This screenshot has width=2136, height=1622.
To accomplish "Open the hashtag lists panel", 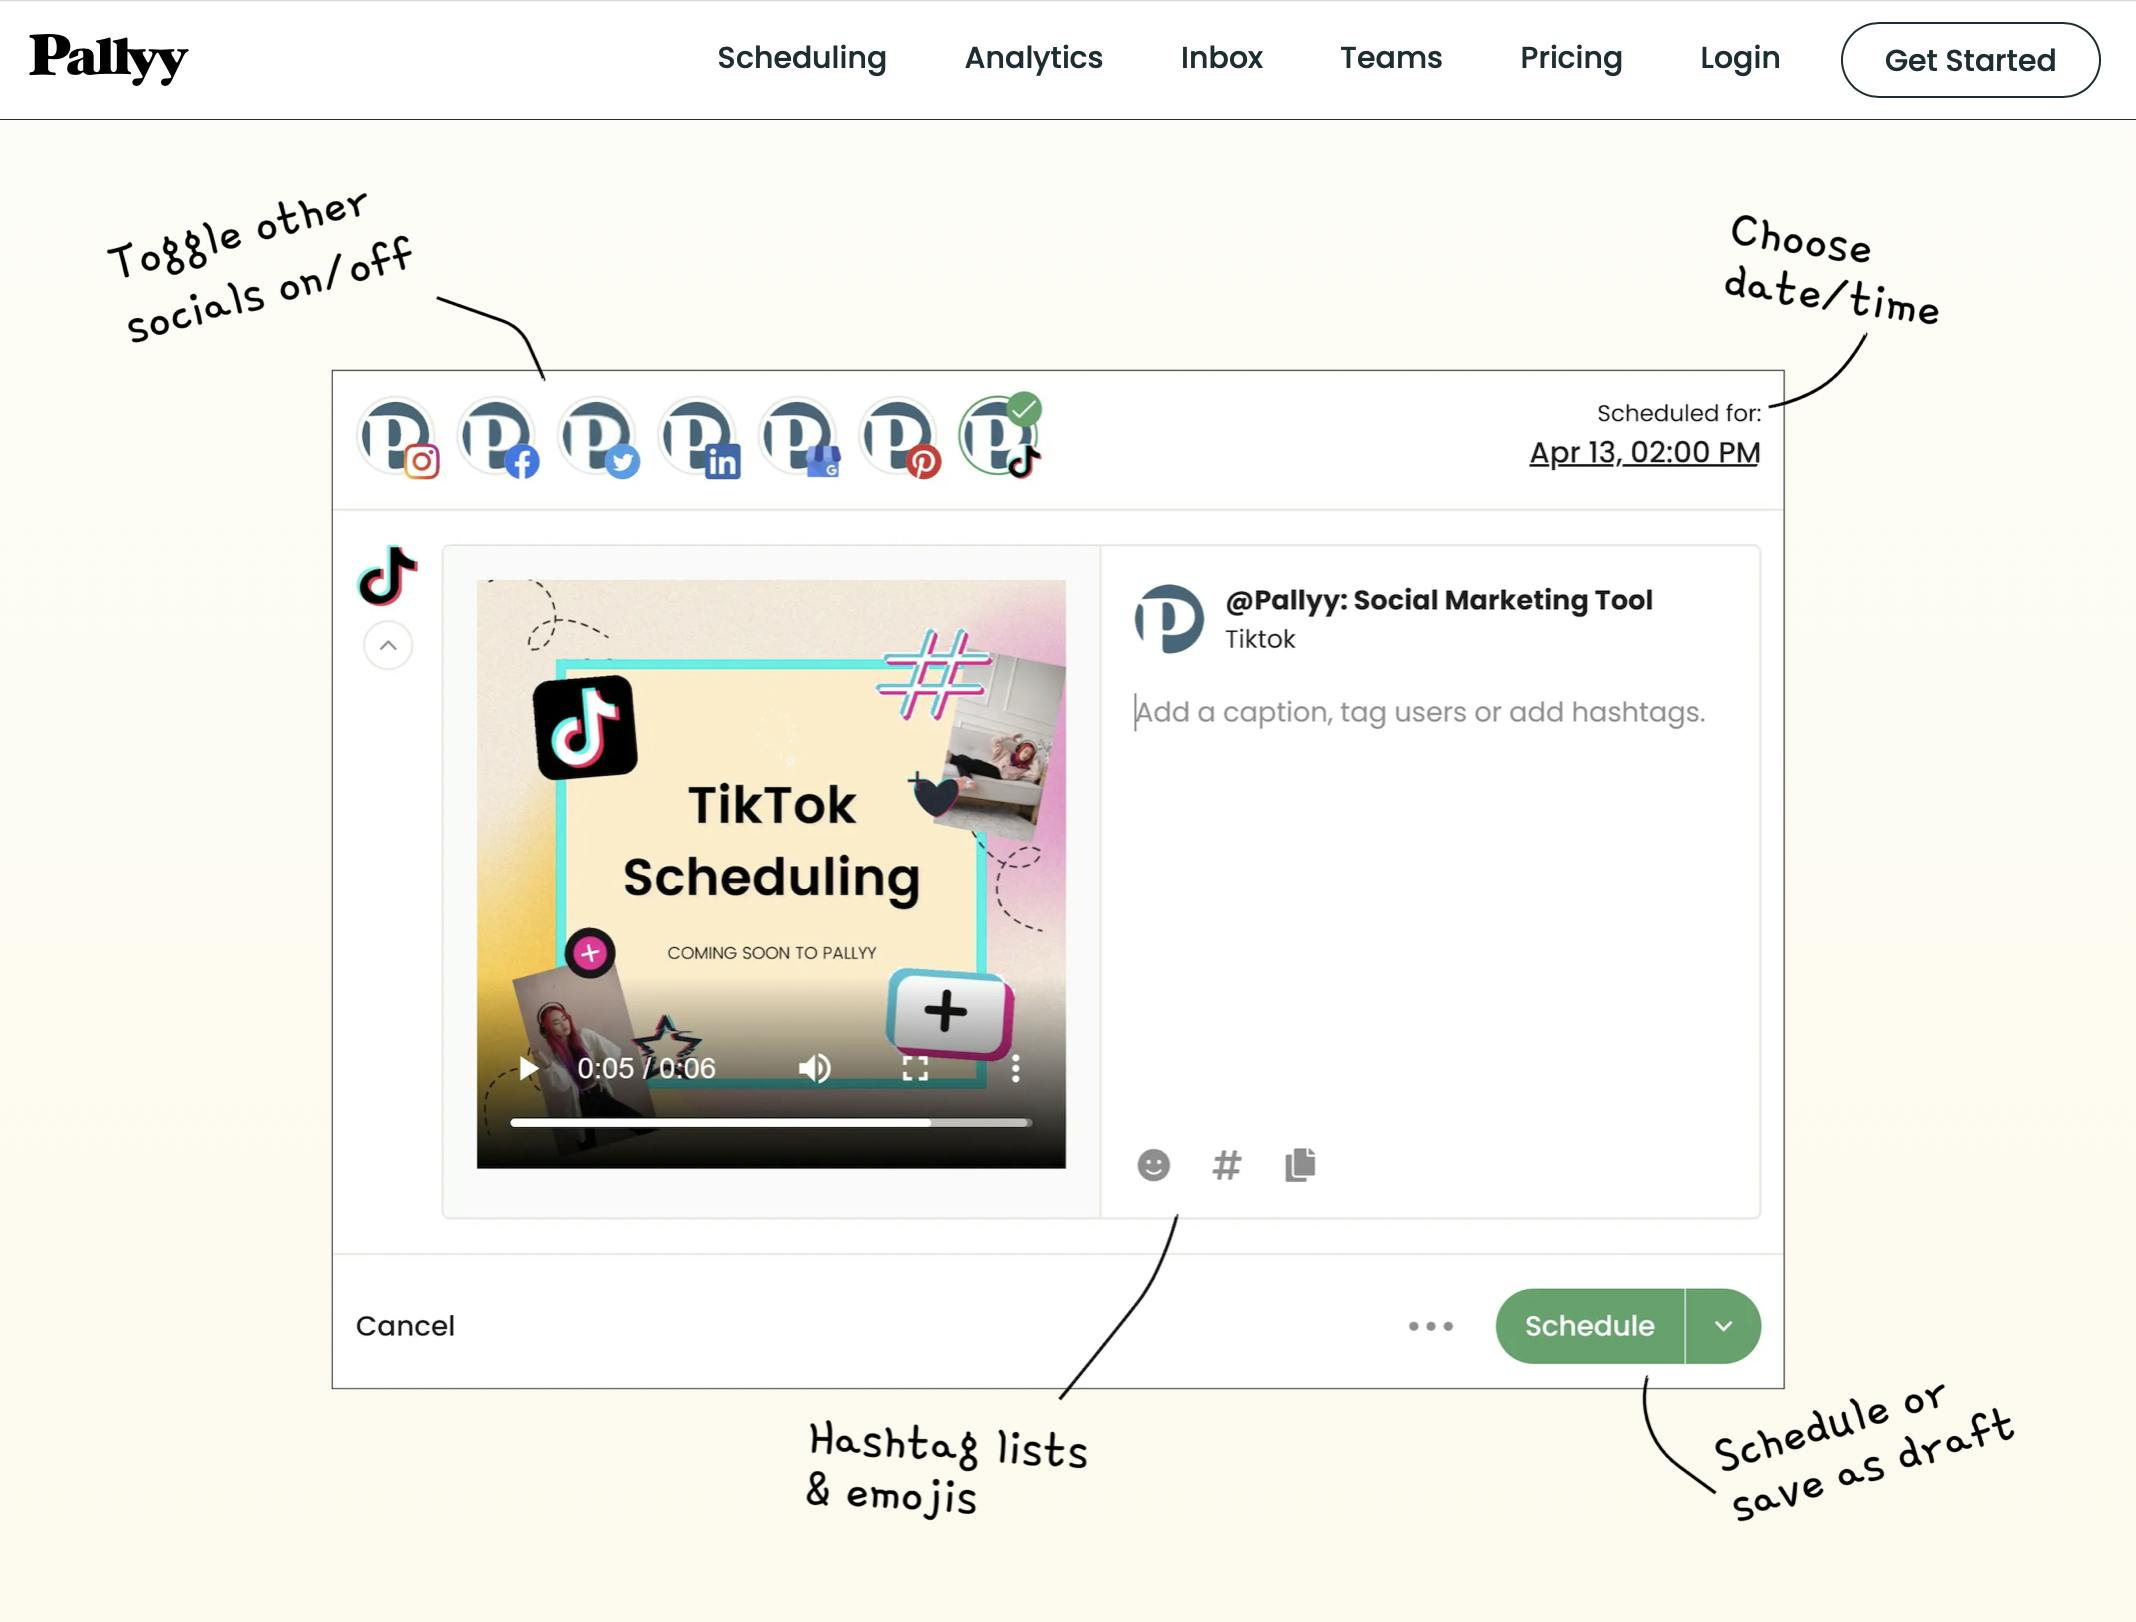I will [x=1226, y=1165].
